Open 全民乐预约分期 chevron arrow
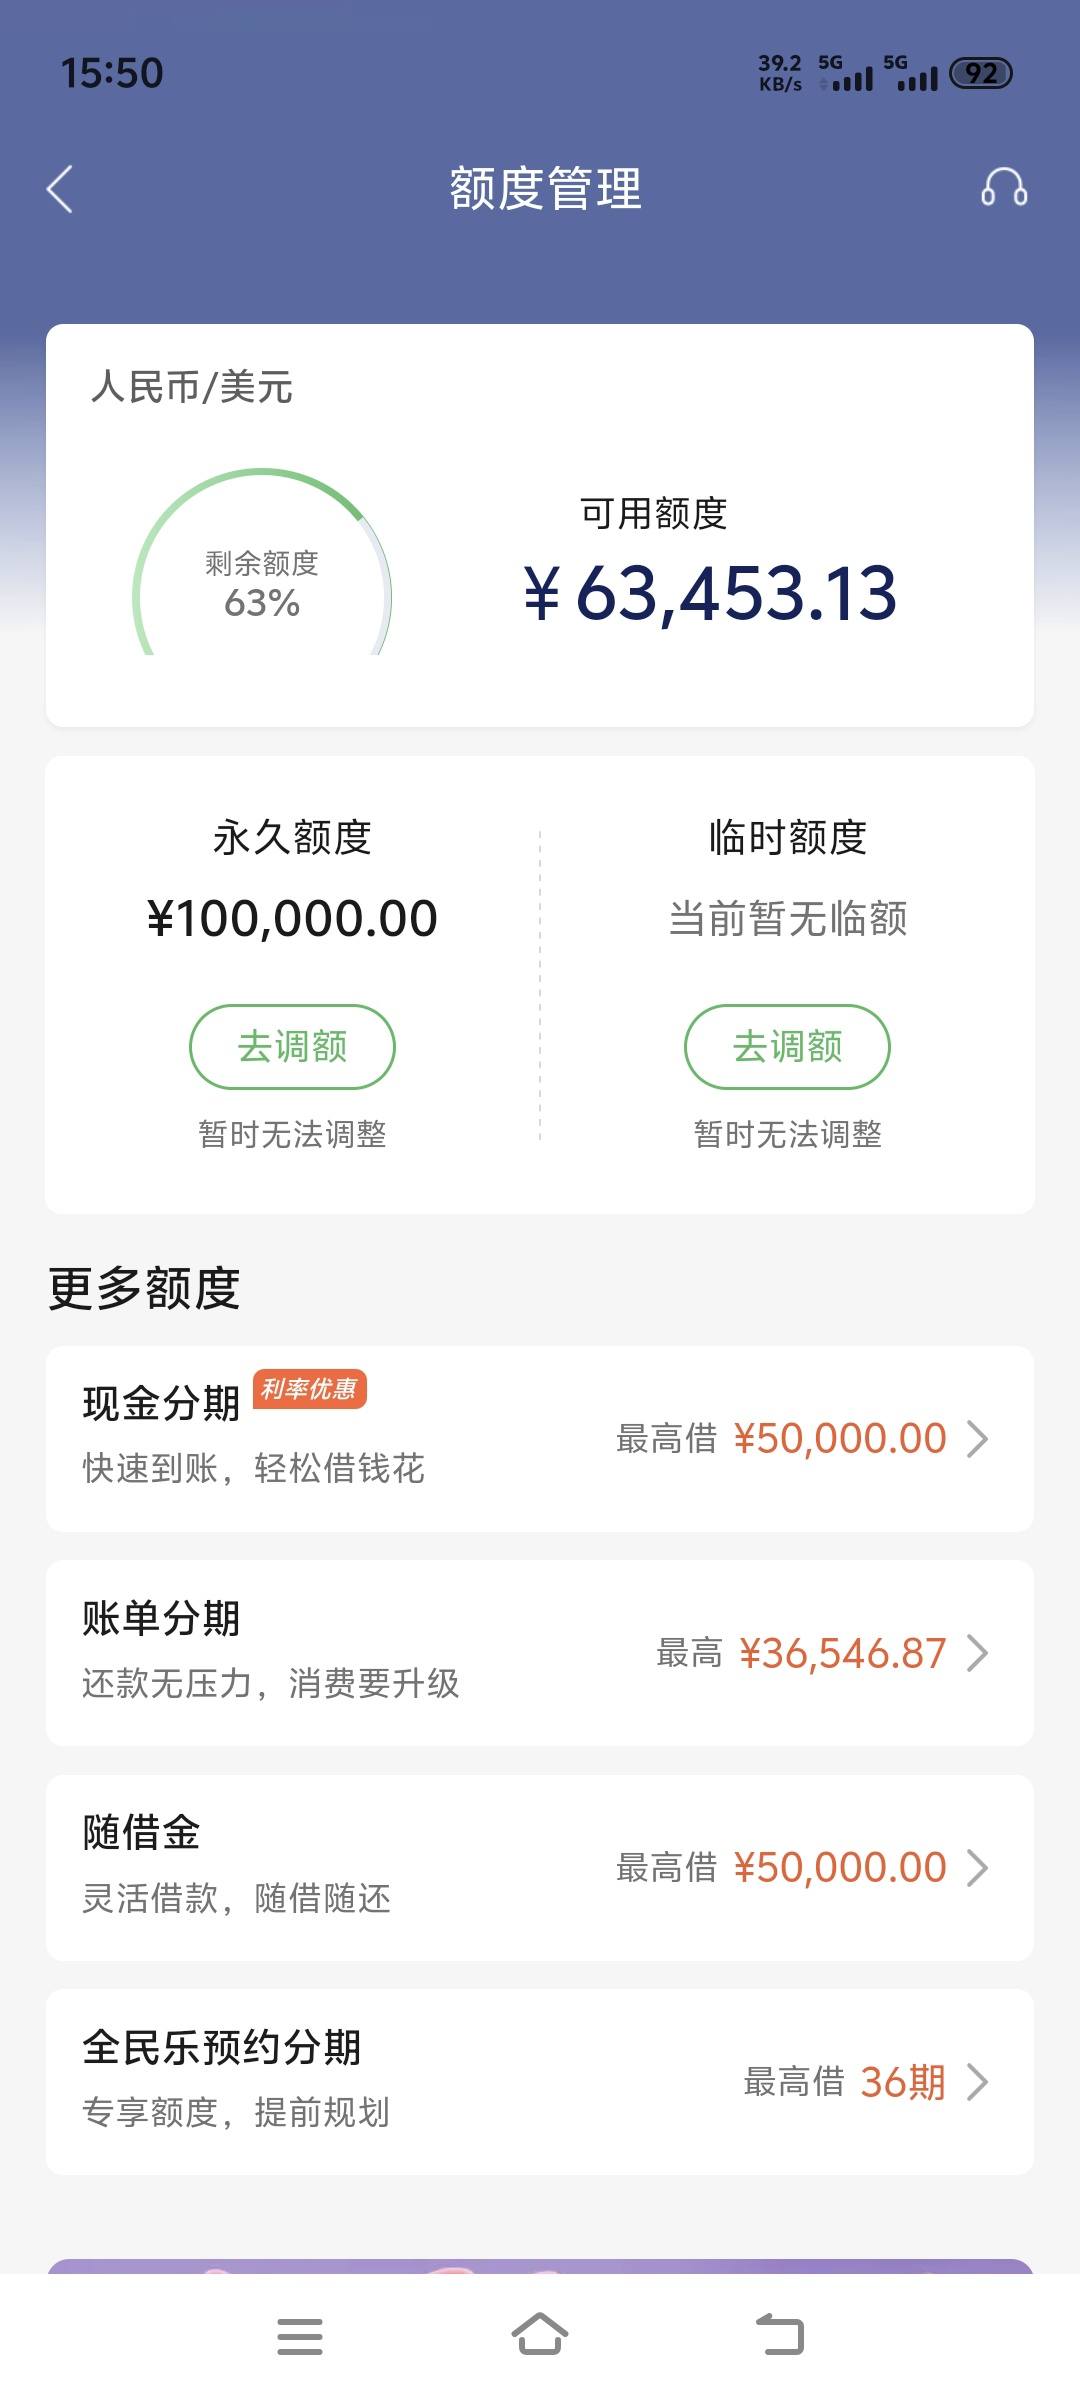 pyautogui.click(x=977, y=2082)
